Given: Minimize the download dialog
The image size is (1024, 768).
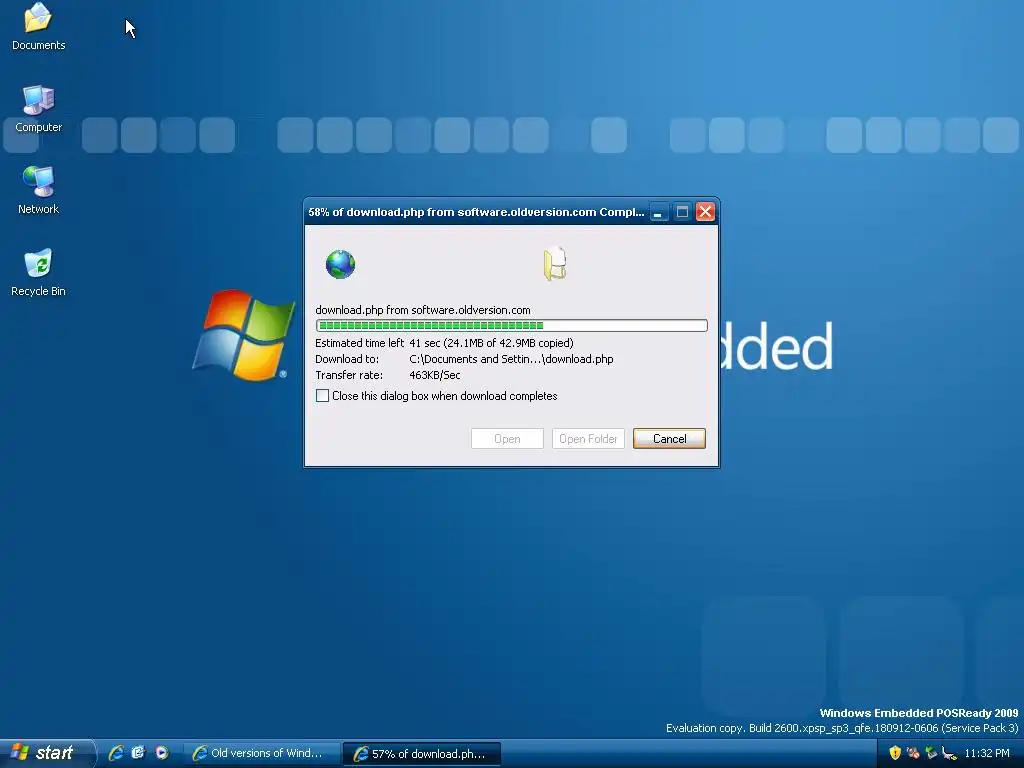Looking at the screenshot, I should [659, 212].
